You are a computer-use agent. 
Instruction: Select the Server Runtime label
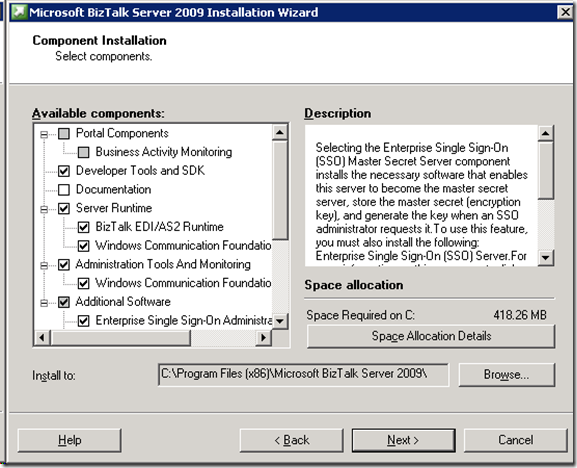(x=114, y=208)
